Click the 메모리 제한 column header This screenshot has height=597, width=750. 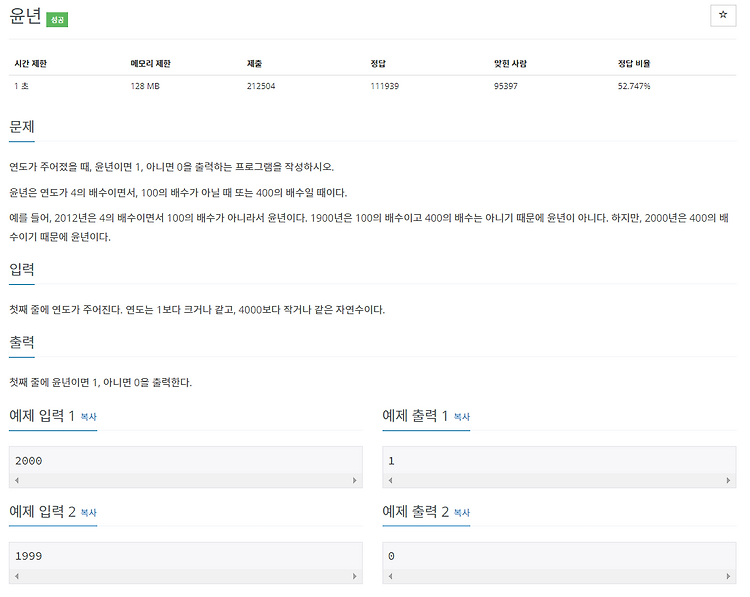pos(151,64)
